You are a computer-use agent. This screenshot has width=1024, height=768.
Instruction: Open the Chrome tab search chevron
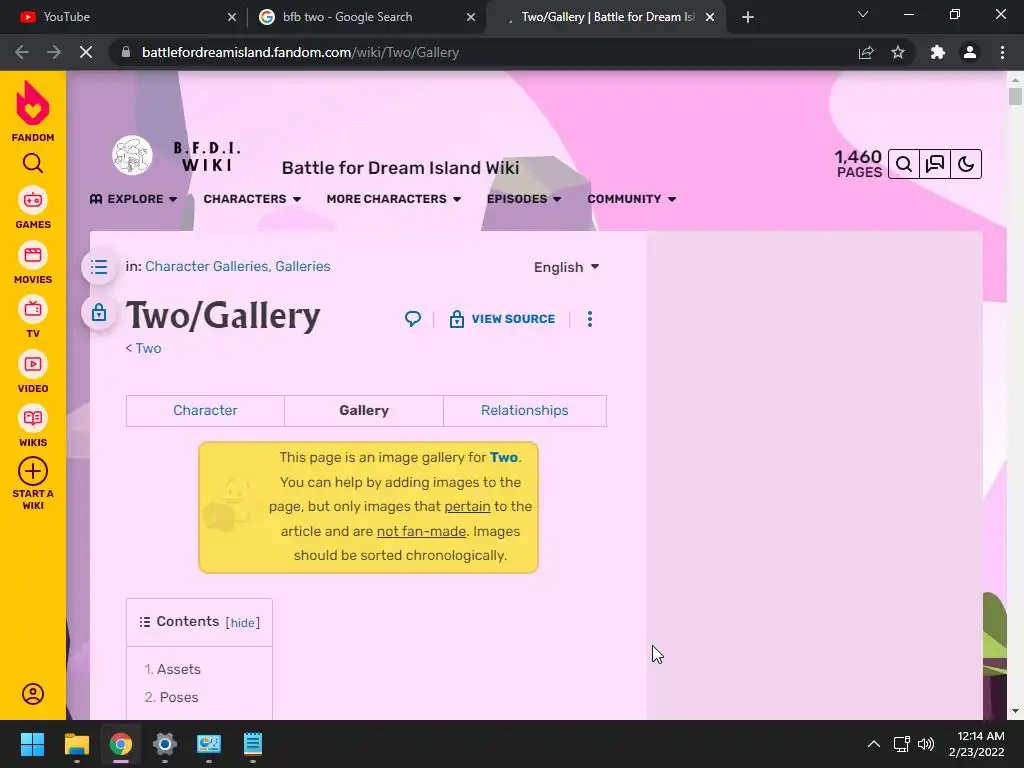pyautogui.click(x=863, y=14)
